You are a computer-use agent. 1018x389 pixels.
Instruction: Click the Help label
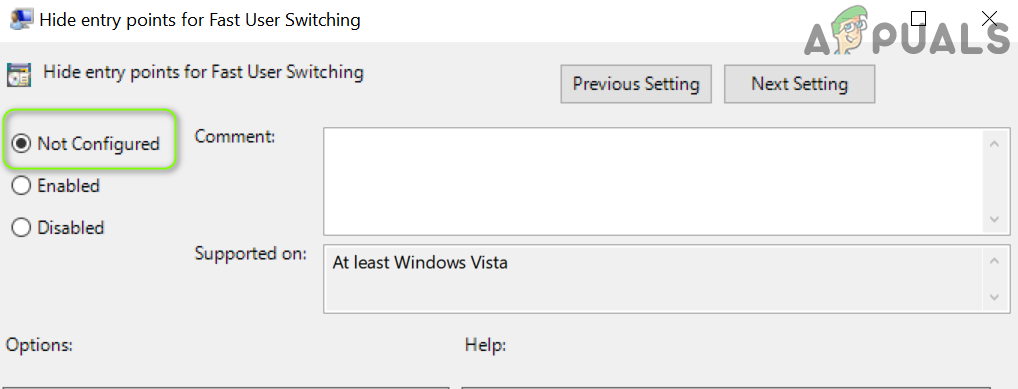(486, 345)
